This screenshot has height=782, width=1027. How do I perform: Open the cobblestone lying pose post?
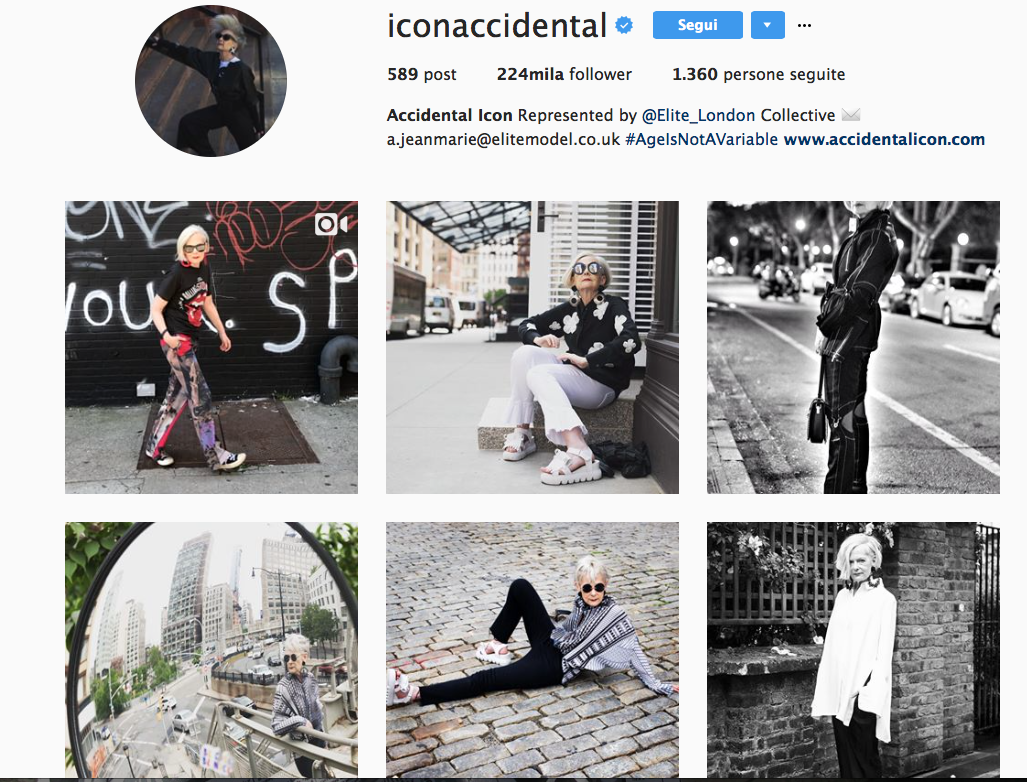532,650
